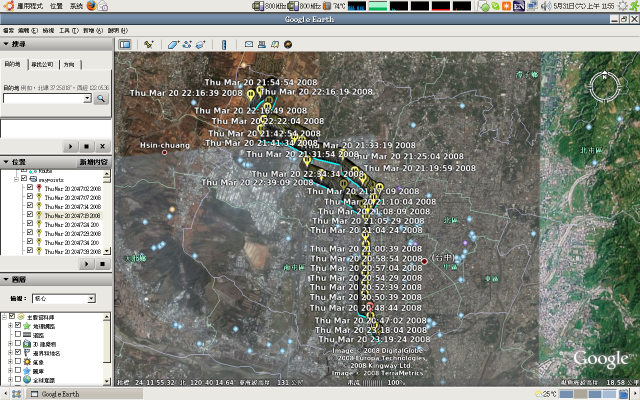The image size is (640, 400).
Task: Open the 檔案 File menu
Action: [8, 31]
